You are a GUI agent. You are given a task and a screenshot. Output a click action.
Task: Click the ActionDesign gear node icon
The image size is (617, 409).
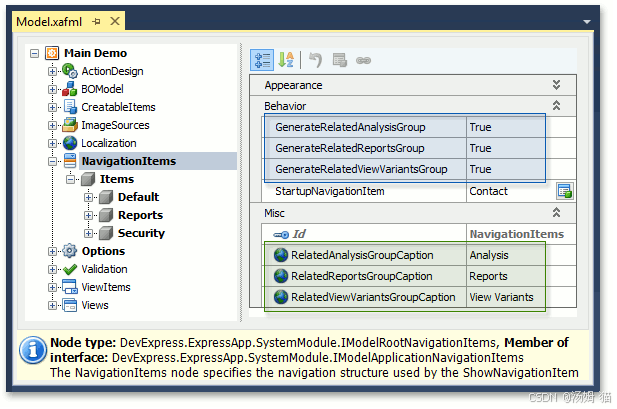(70, 71)
